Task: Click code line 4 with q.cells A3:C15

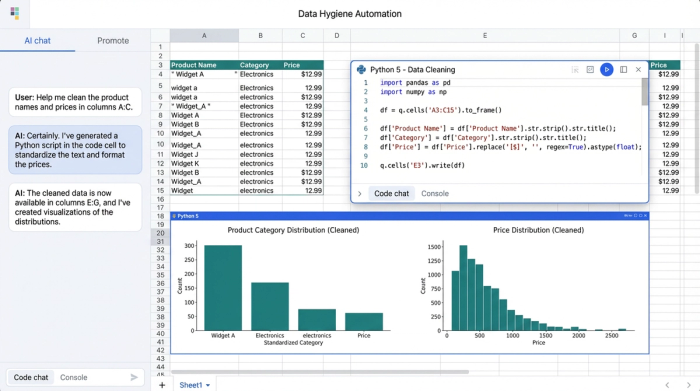Action: point(441,110)
